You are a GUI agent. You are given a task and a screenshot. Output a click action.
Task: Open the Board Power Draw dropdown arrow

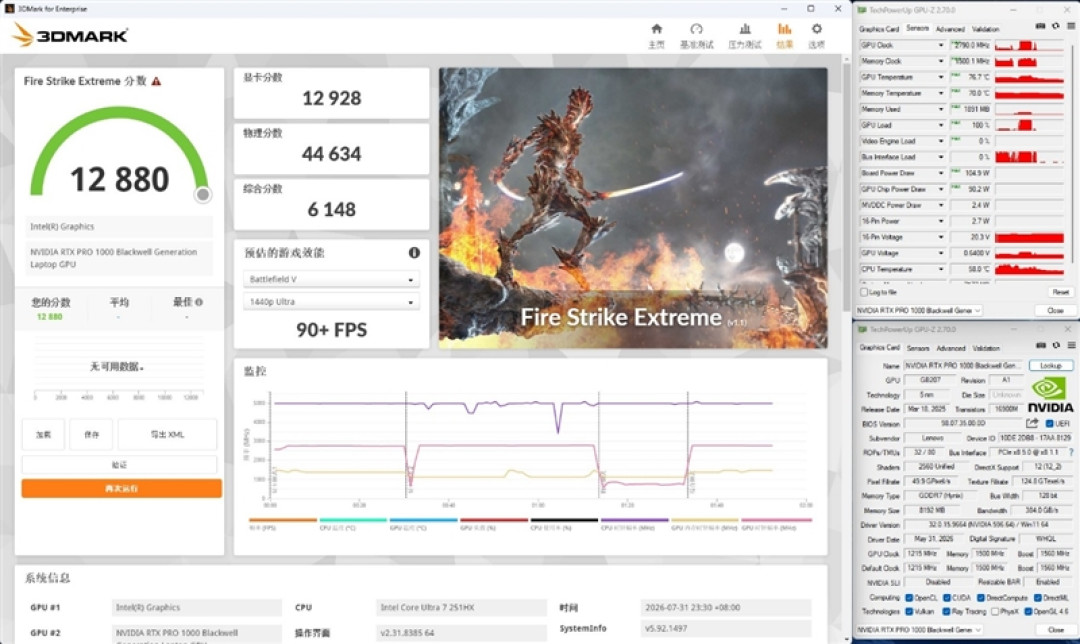[941, 174]
